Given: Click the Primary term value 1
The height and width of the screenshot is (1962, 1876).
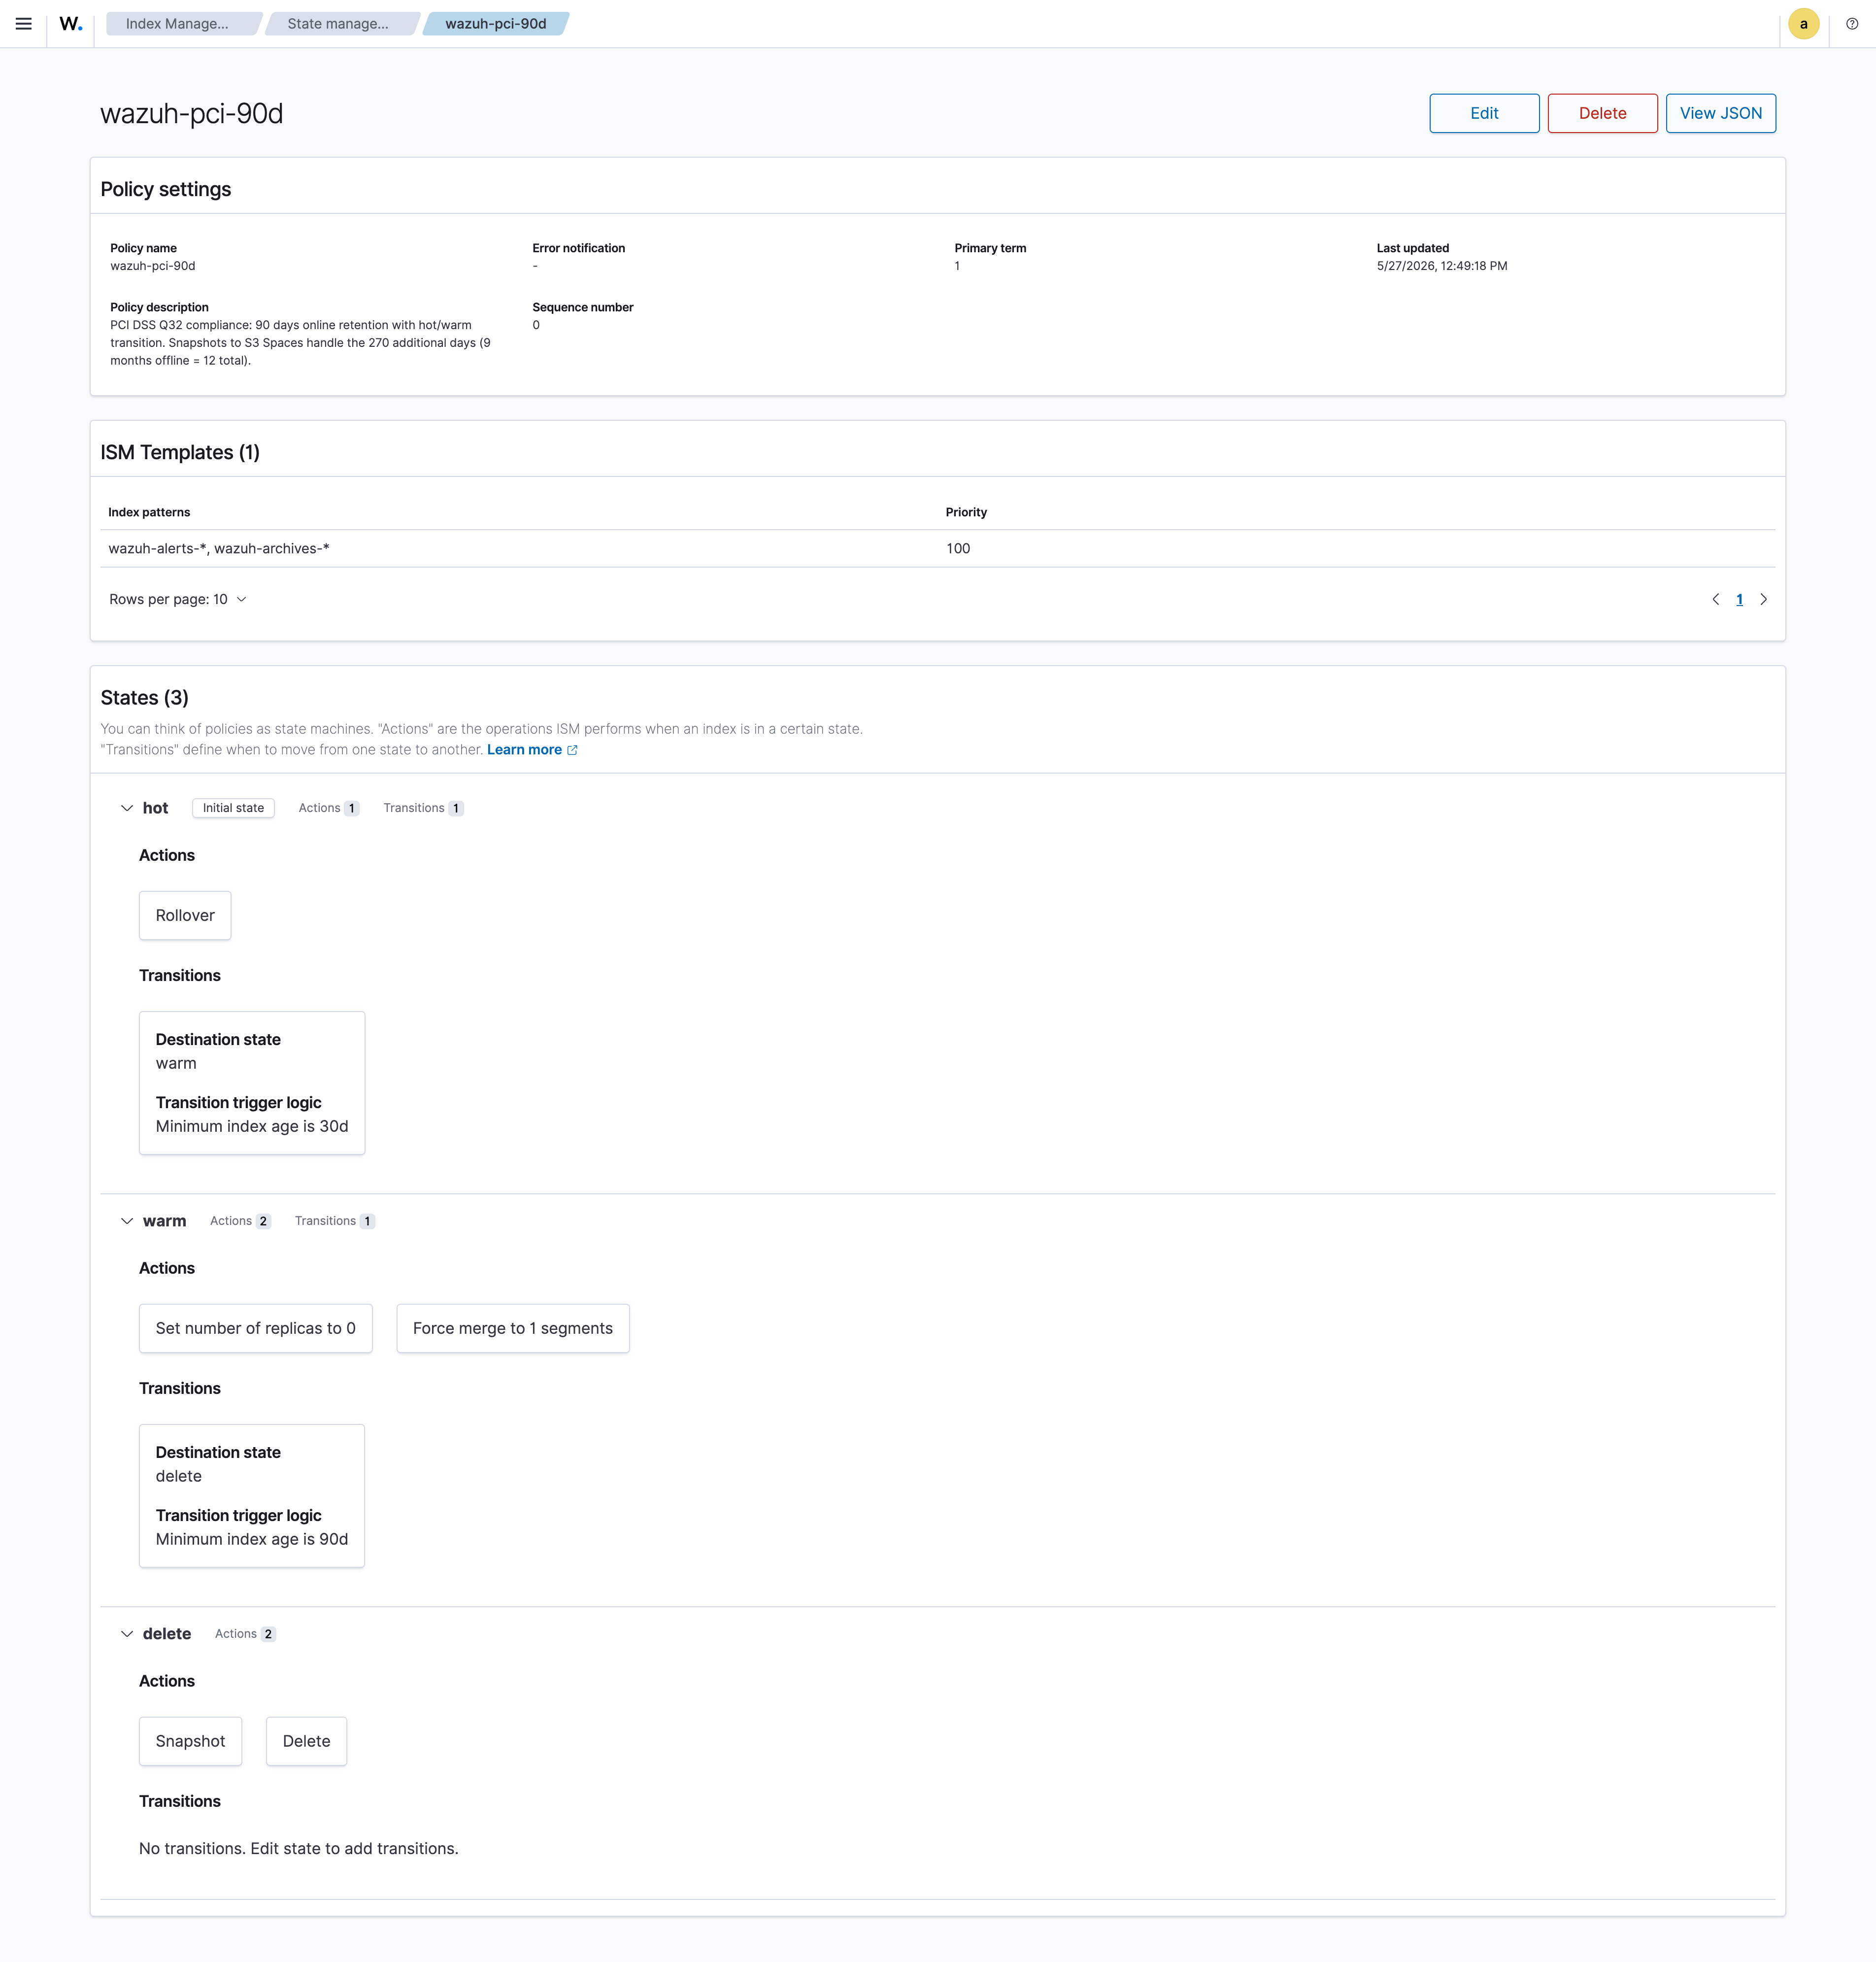Looking at the screenshot, I should [x=957, y=266].
